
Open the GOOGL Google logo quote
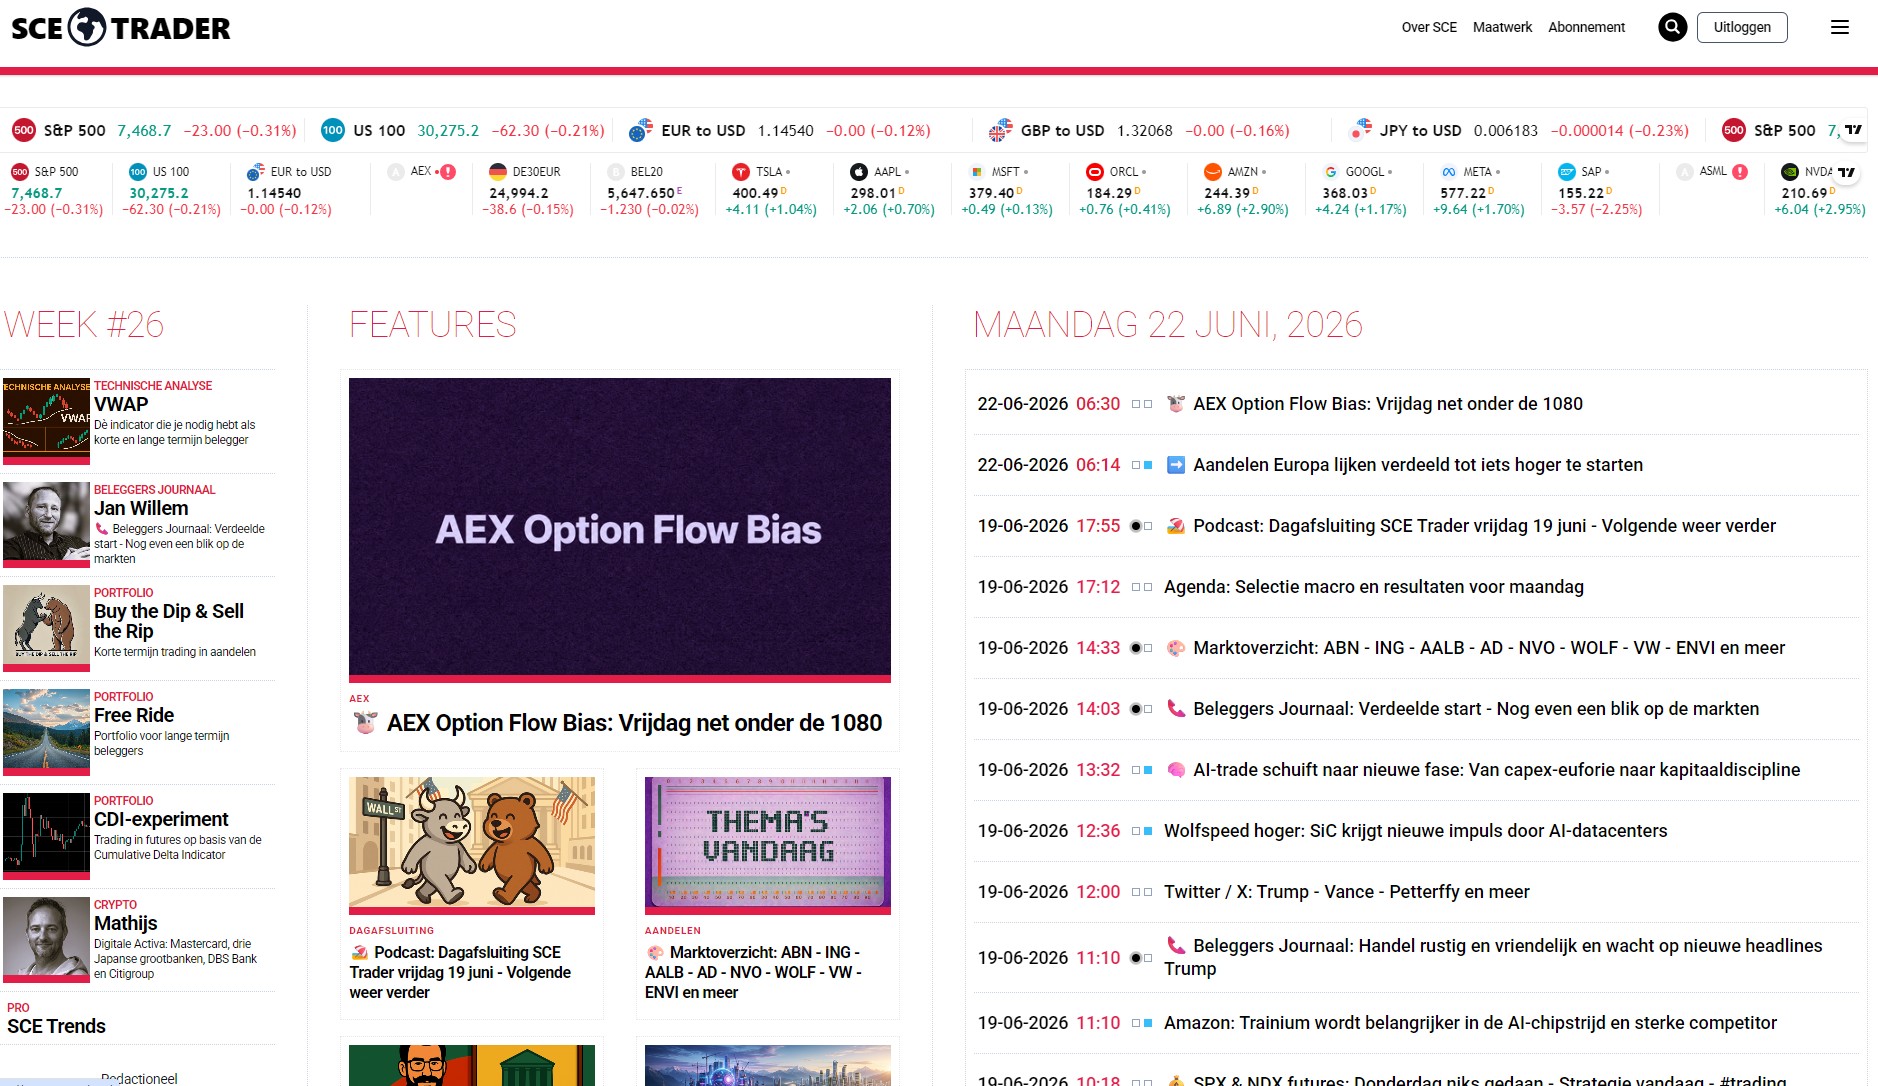[x=1331, y=172]
